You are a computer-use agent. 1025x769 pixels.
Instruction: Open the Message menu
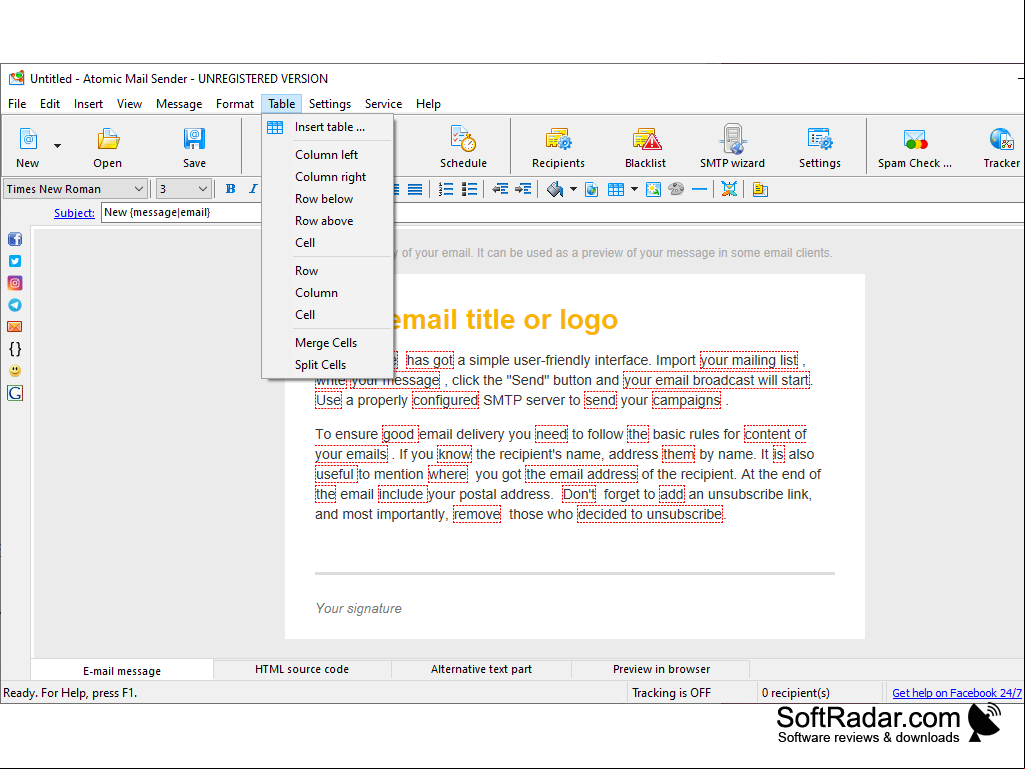point(179,104)
